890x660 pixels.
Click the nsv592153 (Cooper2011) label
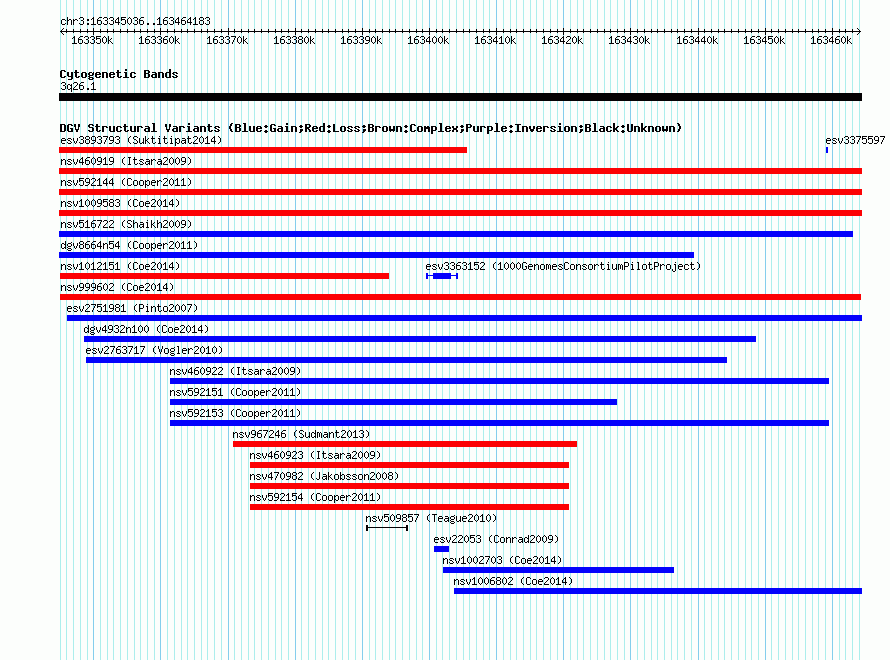click(235, 413)
